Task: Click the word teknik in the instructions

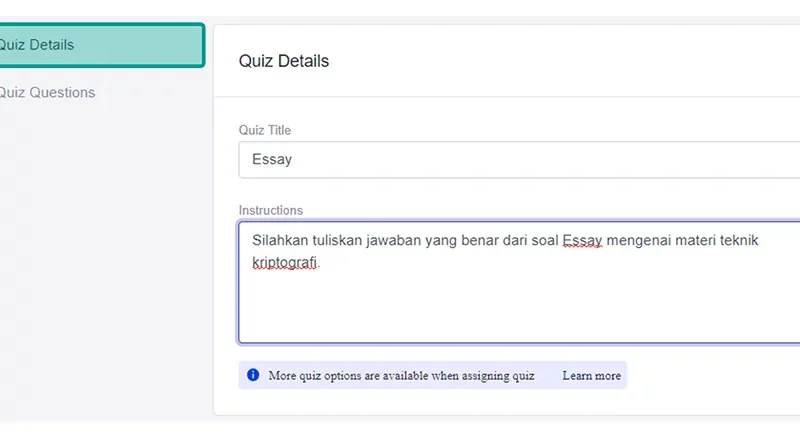Action: coord(739,240)
